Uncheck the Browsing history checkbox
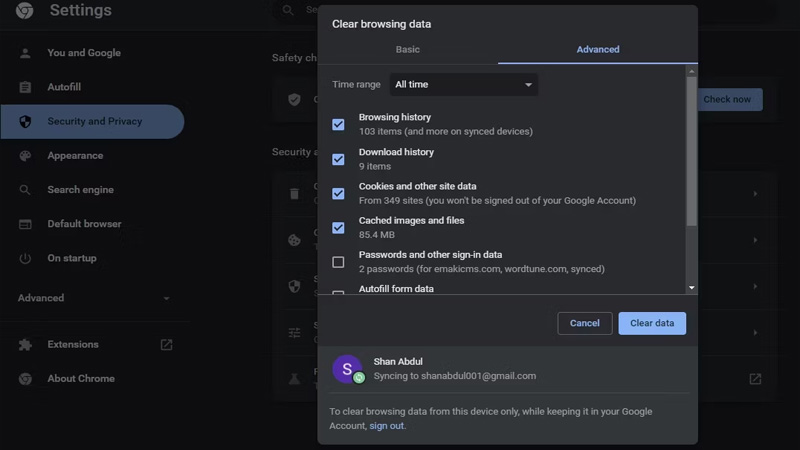The image size is (800, 450). click(x=338, y=124)
